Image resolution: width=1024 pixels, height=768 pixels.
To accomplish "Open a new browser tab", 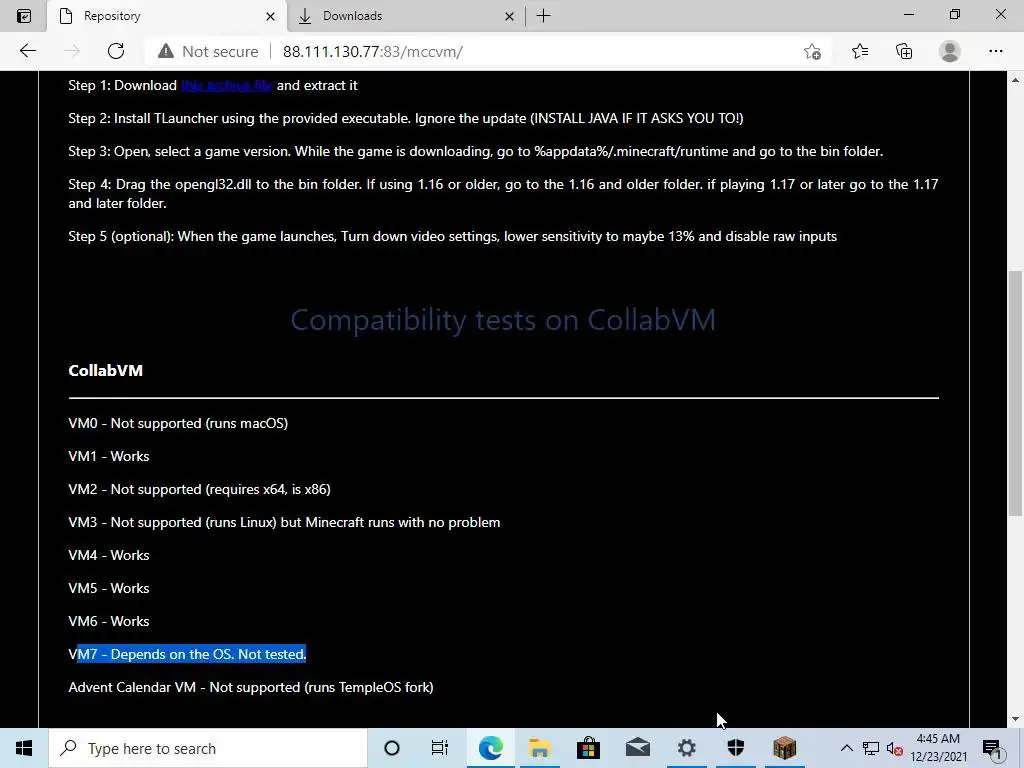I will click(x=543, y=16).
